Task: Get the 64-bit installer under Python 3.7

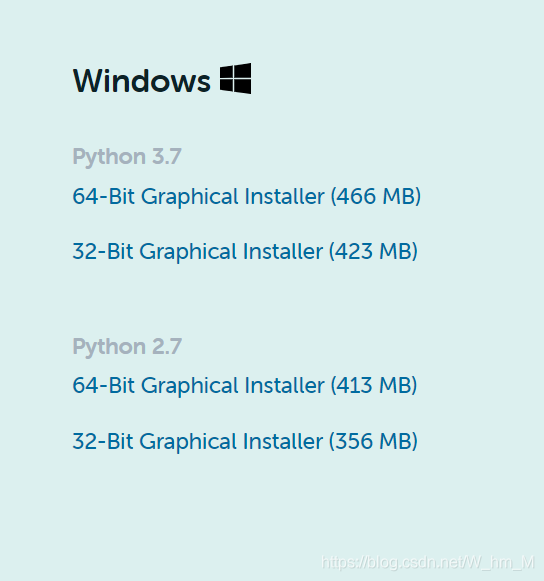Action: click(246, 196)
